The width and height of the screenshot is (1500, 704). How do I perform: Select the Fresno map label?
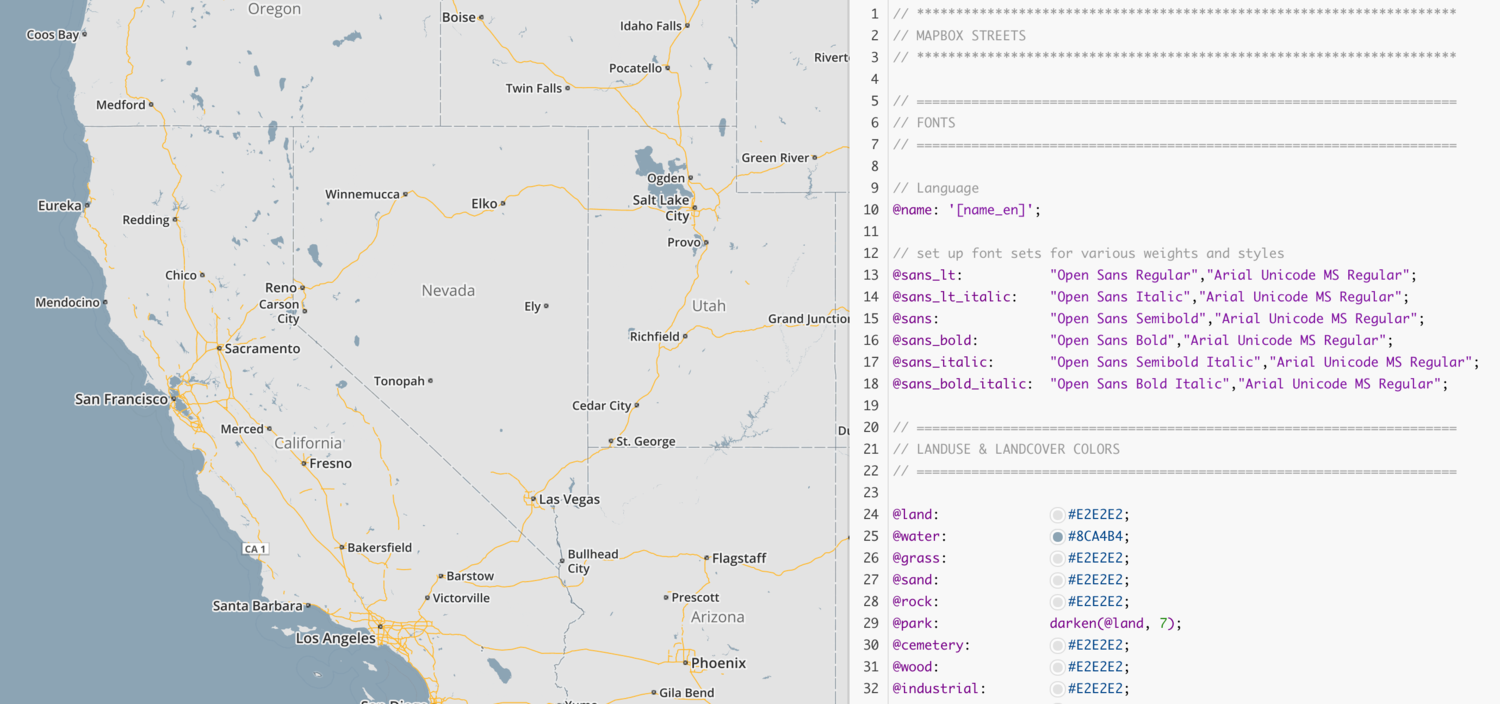coord(331,463)
